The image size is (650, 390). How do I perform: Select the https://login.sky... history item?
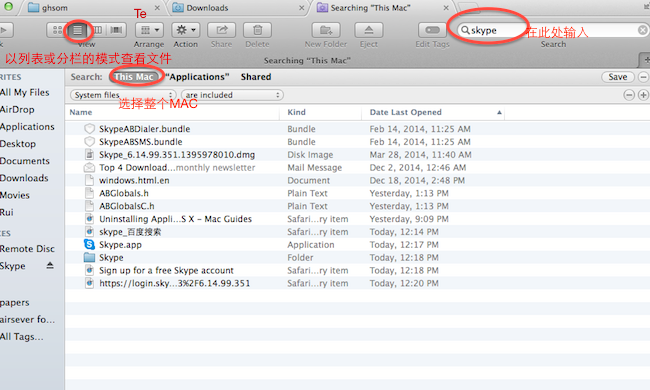click(175, 283)
